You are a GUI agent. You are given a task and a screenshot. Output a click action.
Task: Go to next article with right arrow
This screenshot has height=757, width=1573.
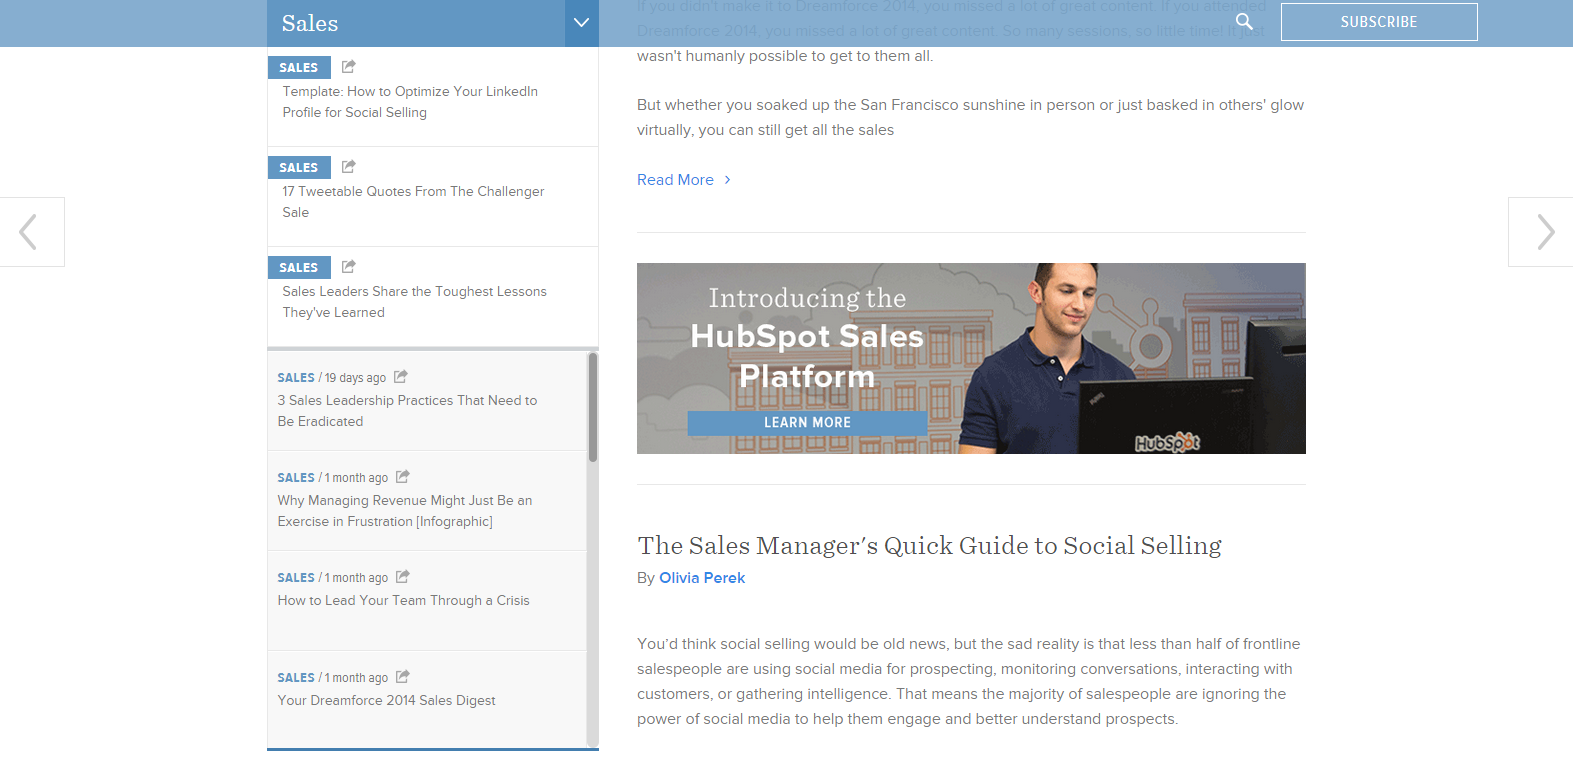[1541, 232]
